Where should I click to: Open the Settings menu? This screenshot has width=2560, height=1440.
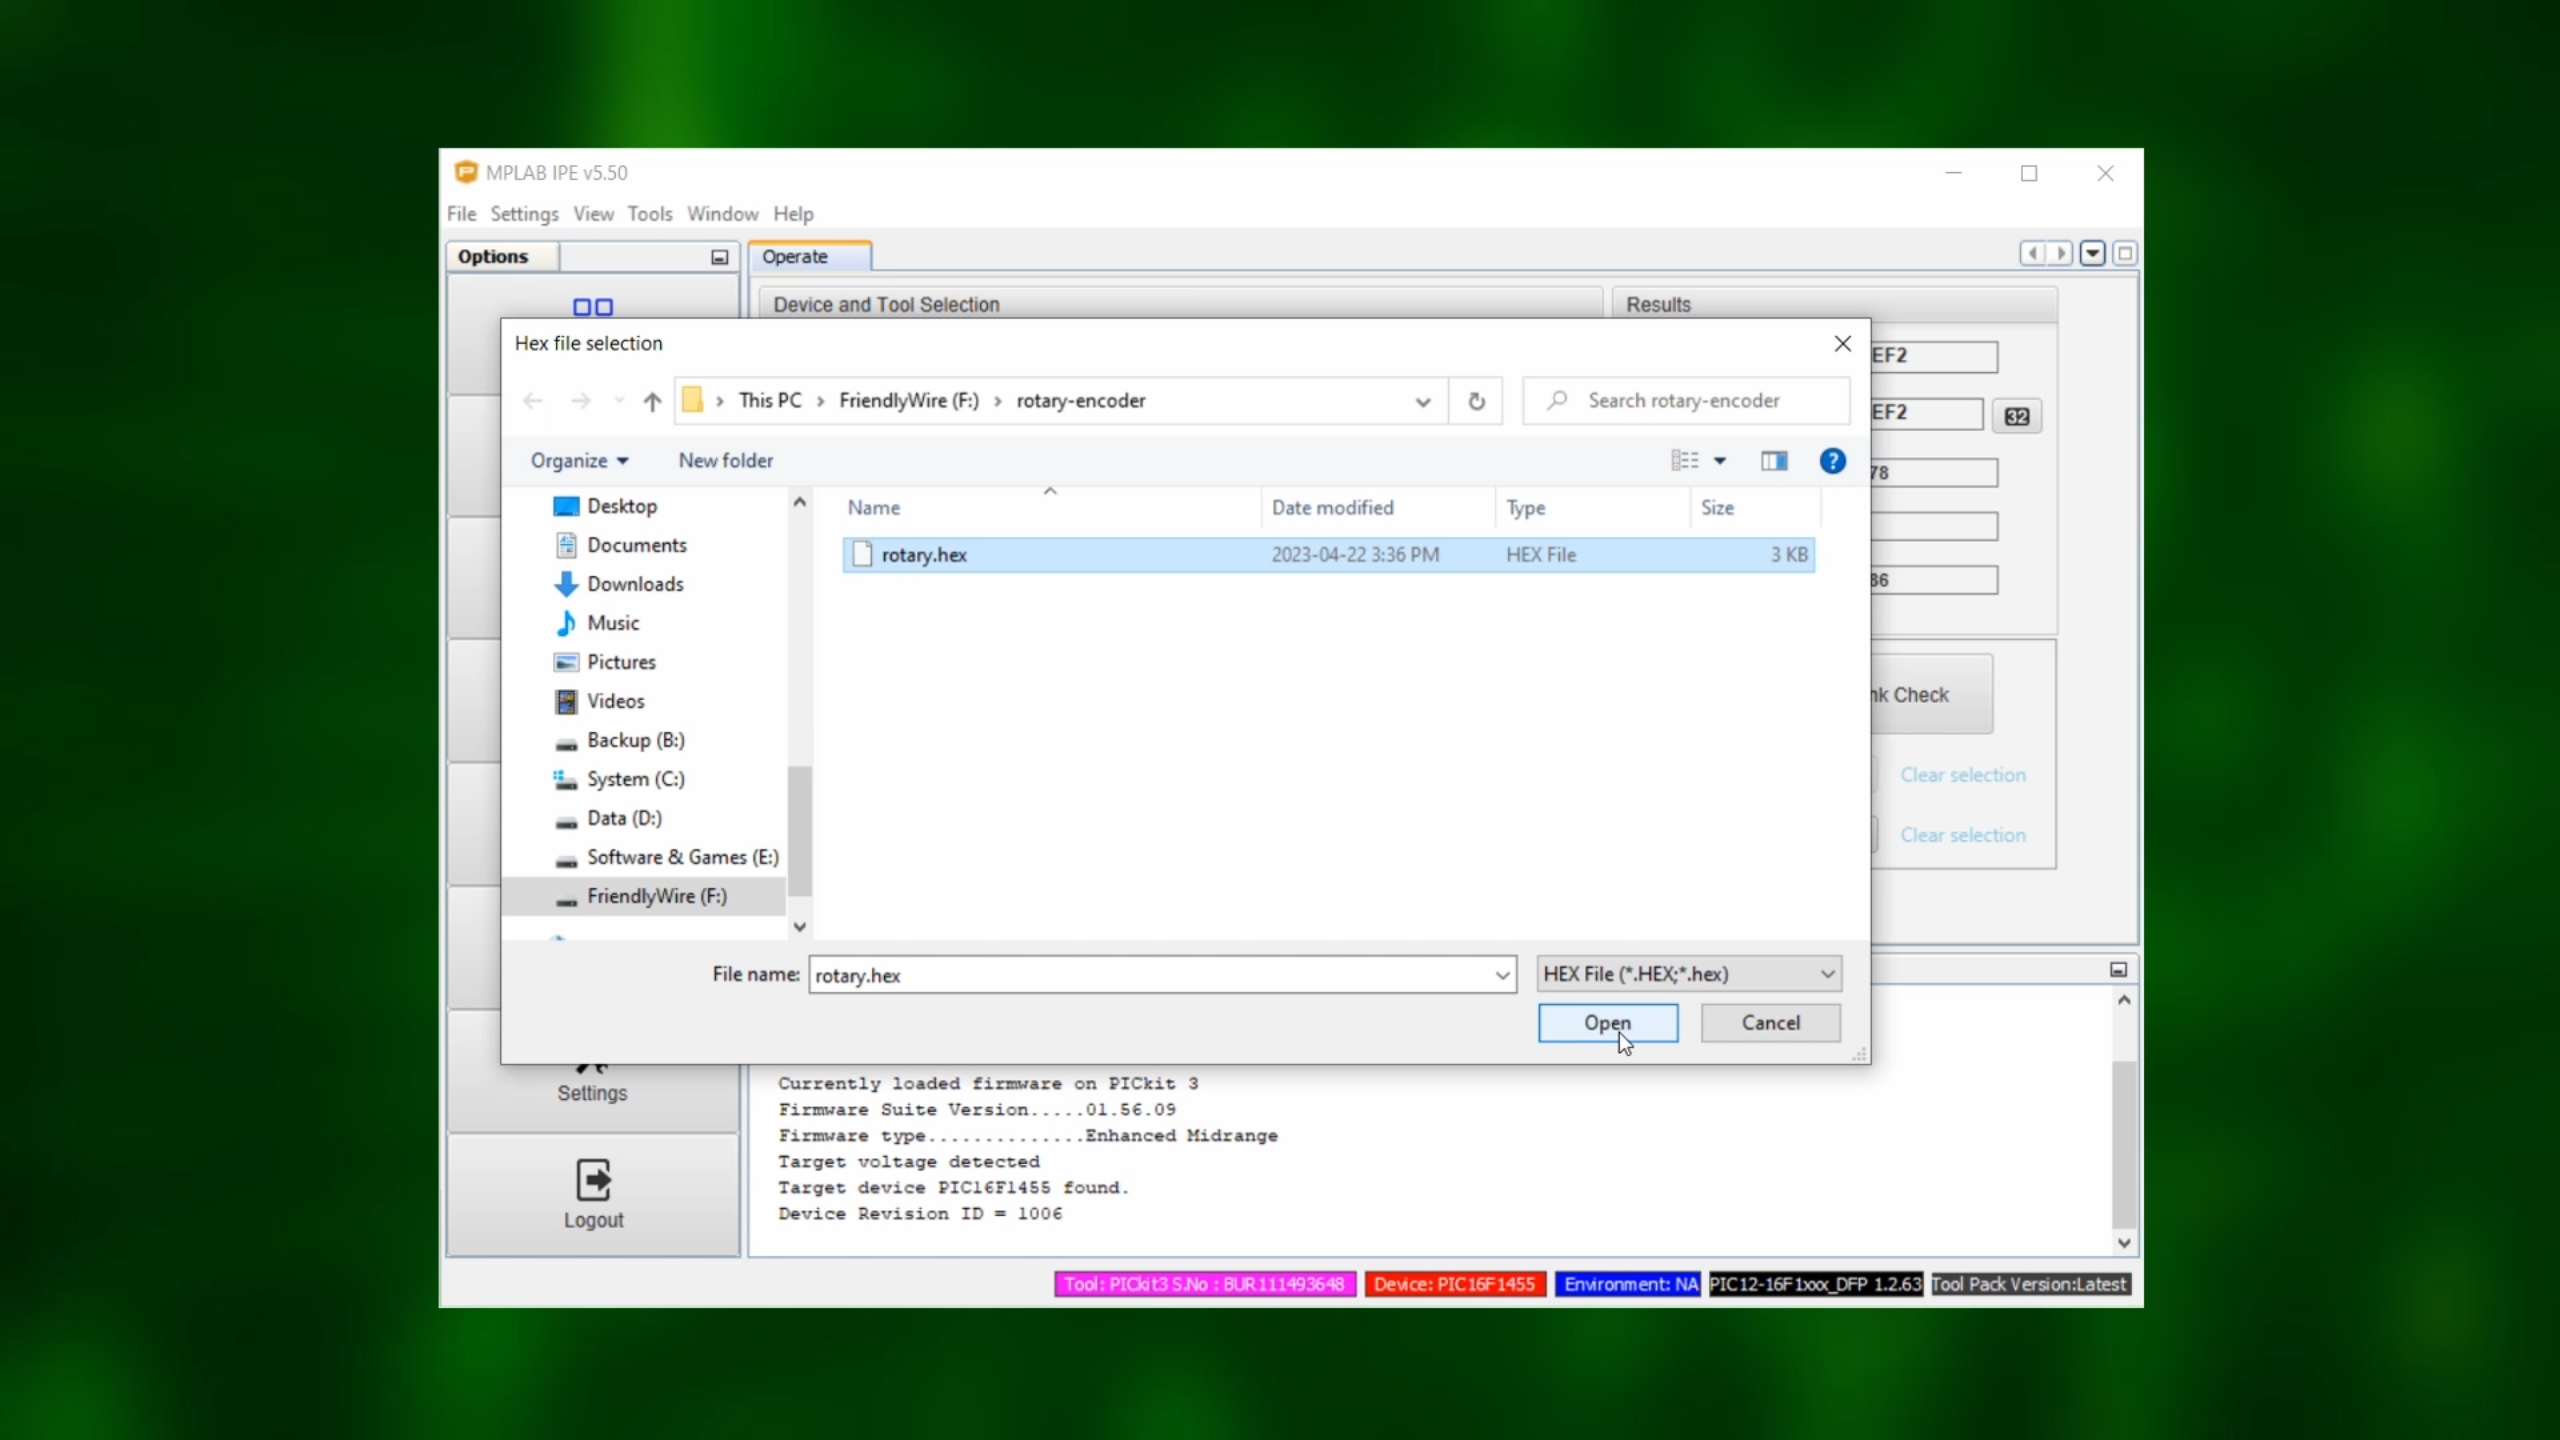coord(524,214)
